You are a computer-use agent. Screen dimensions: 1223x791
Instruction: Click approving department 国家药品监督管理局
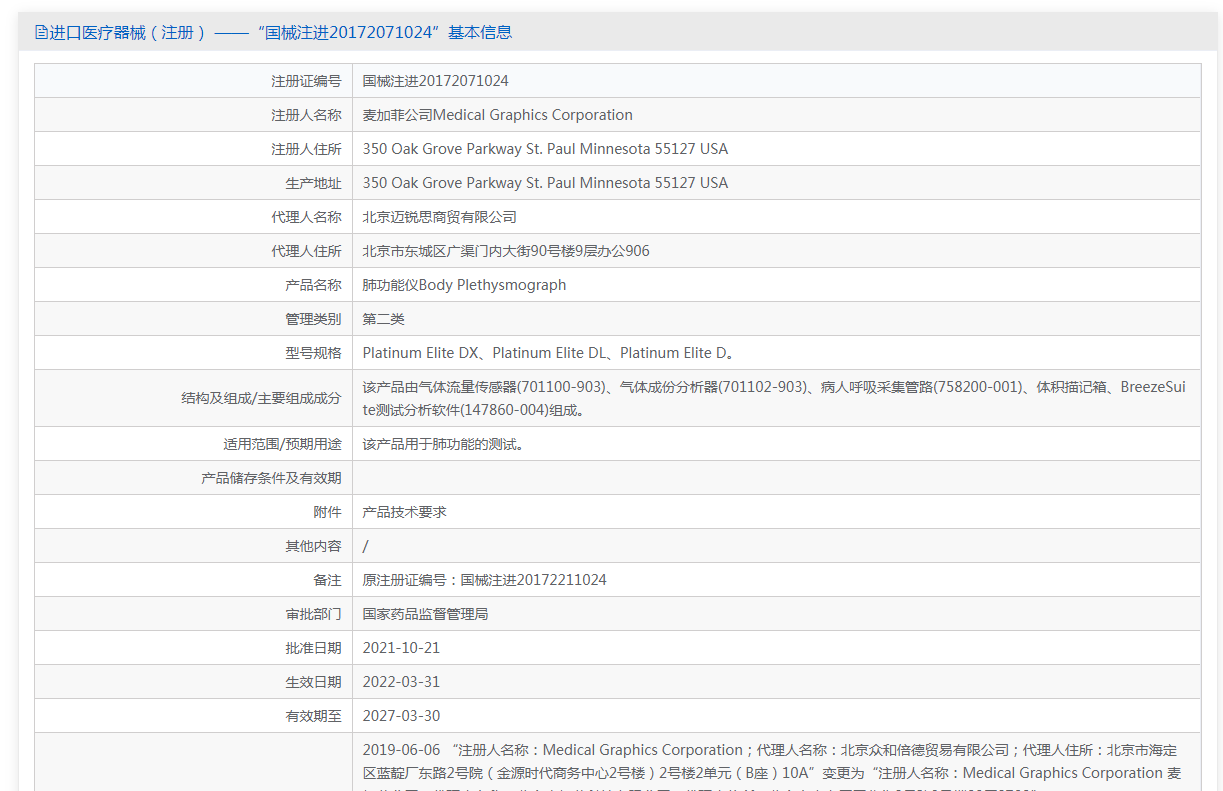425,614
